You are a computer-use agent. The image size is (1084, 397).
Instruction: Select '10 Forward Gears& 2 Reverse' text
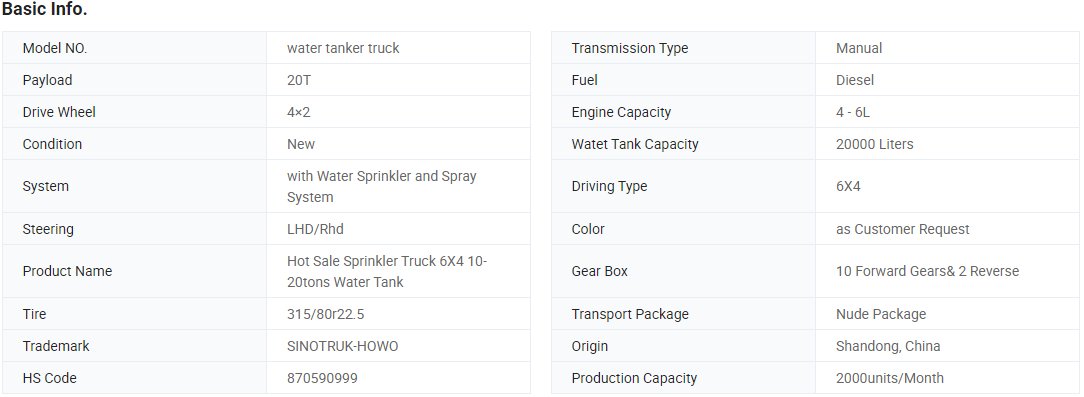927,271
